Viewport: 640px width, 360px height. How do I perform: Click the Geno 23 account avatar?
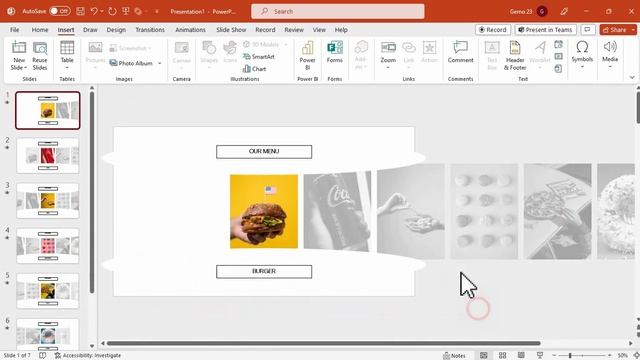(542, 11)
